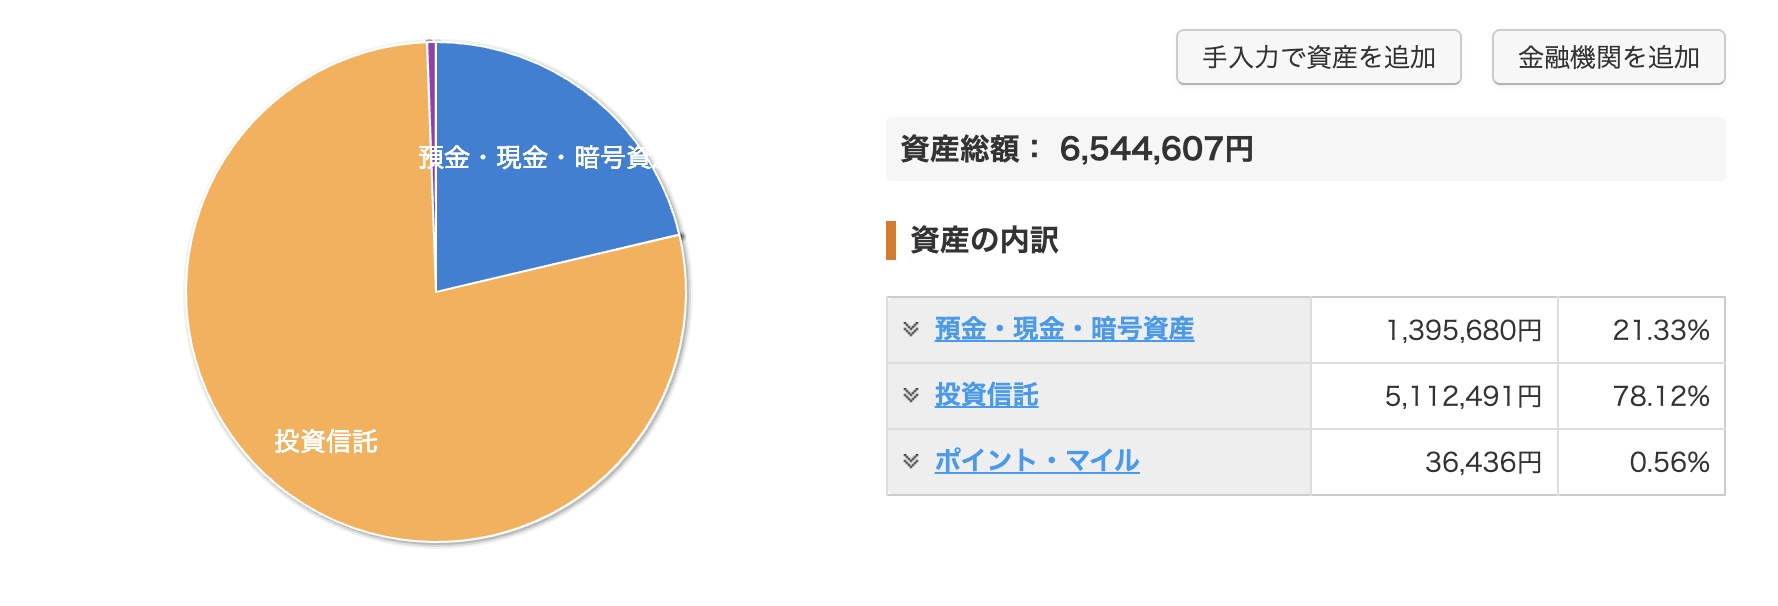Image resolution: width=1778 pixels, height=606 pixels.
Task: Open the 投資信託 link in breakdown table
Action: coord(986,395)
